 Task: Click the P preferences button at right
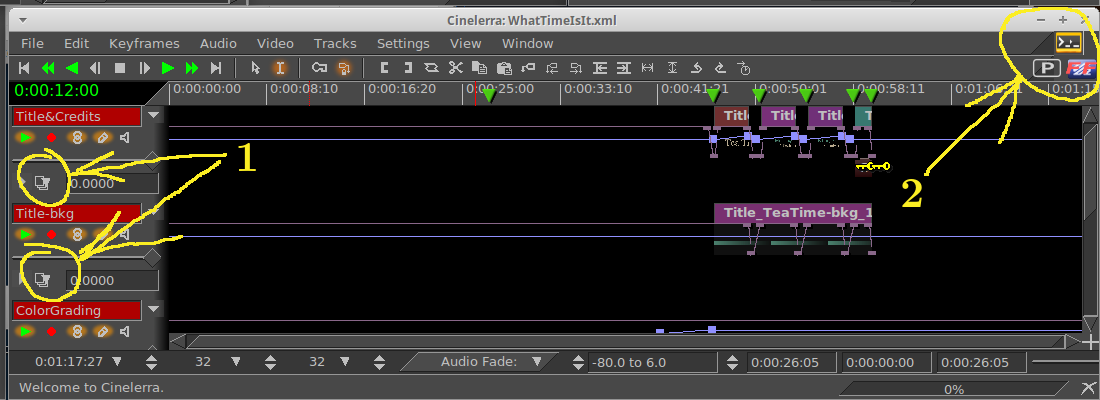click(x=1046, y=68)
